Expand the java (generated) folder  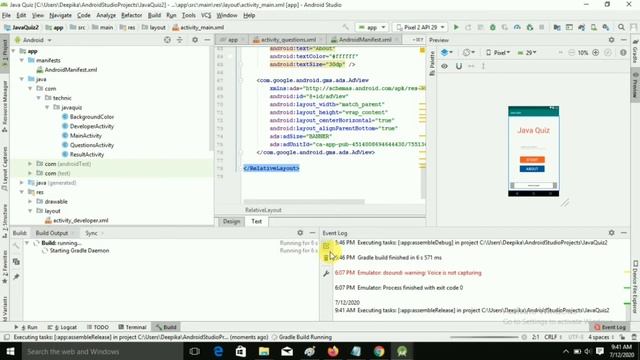[22, 182]
